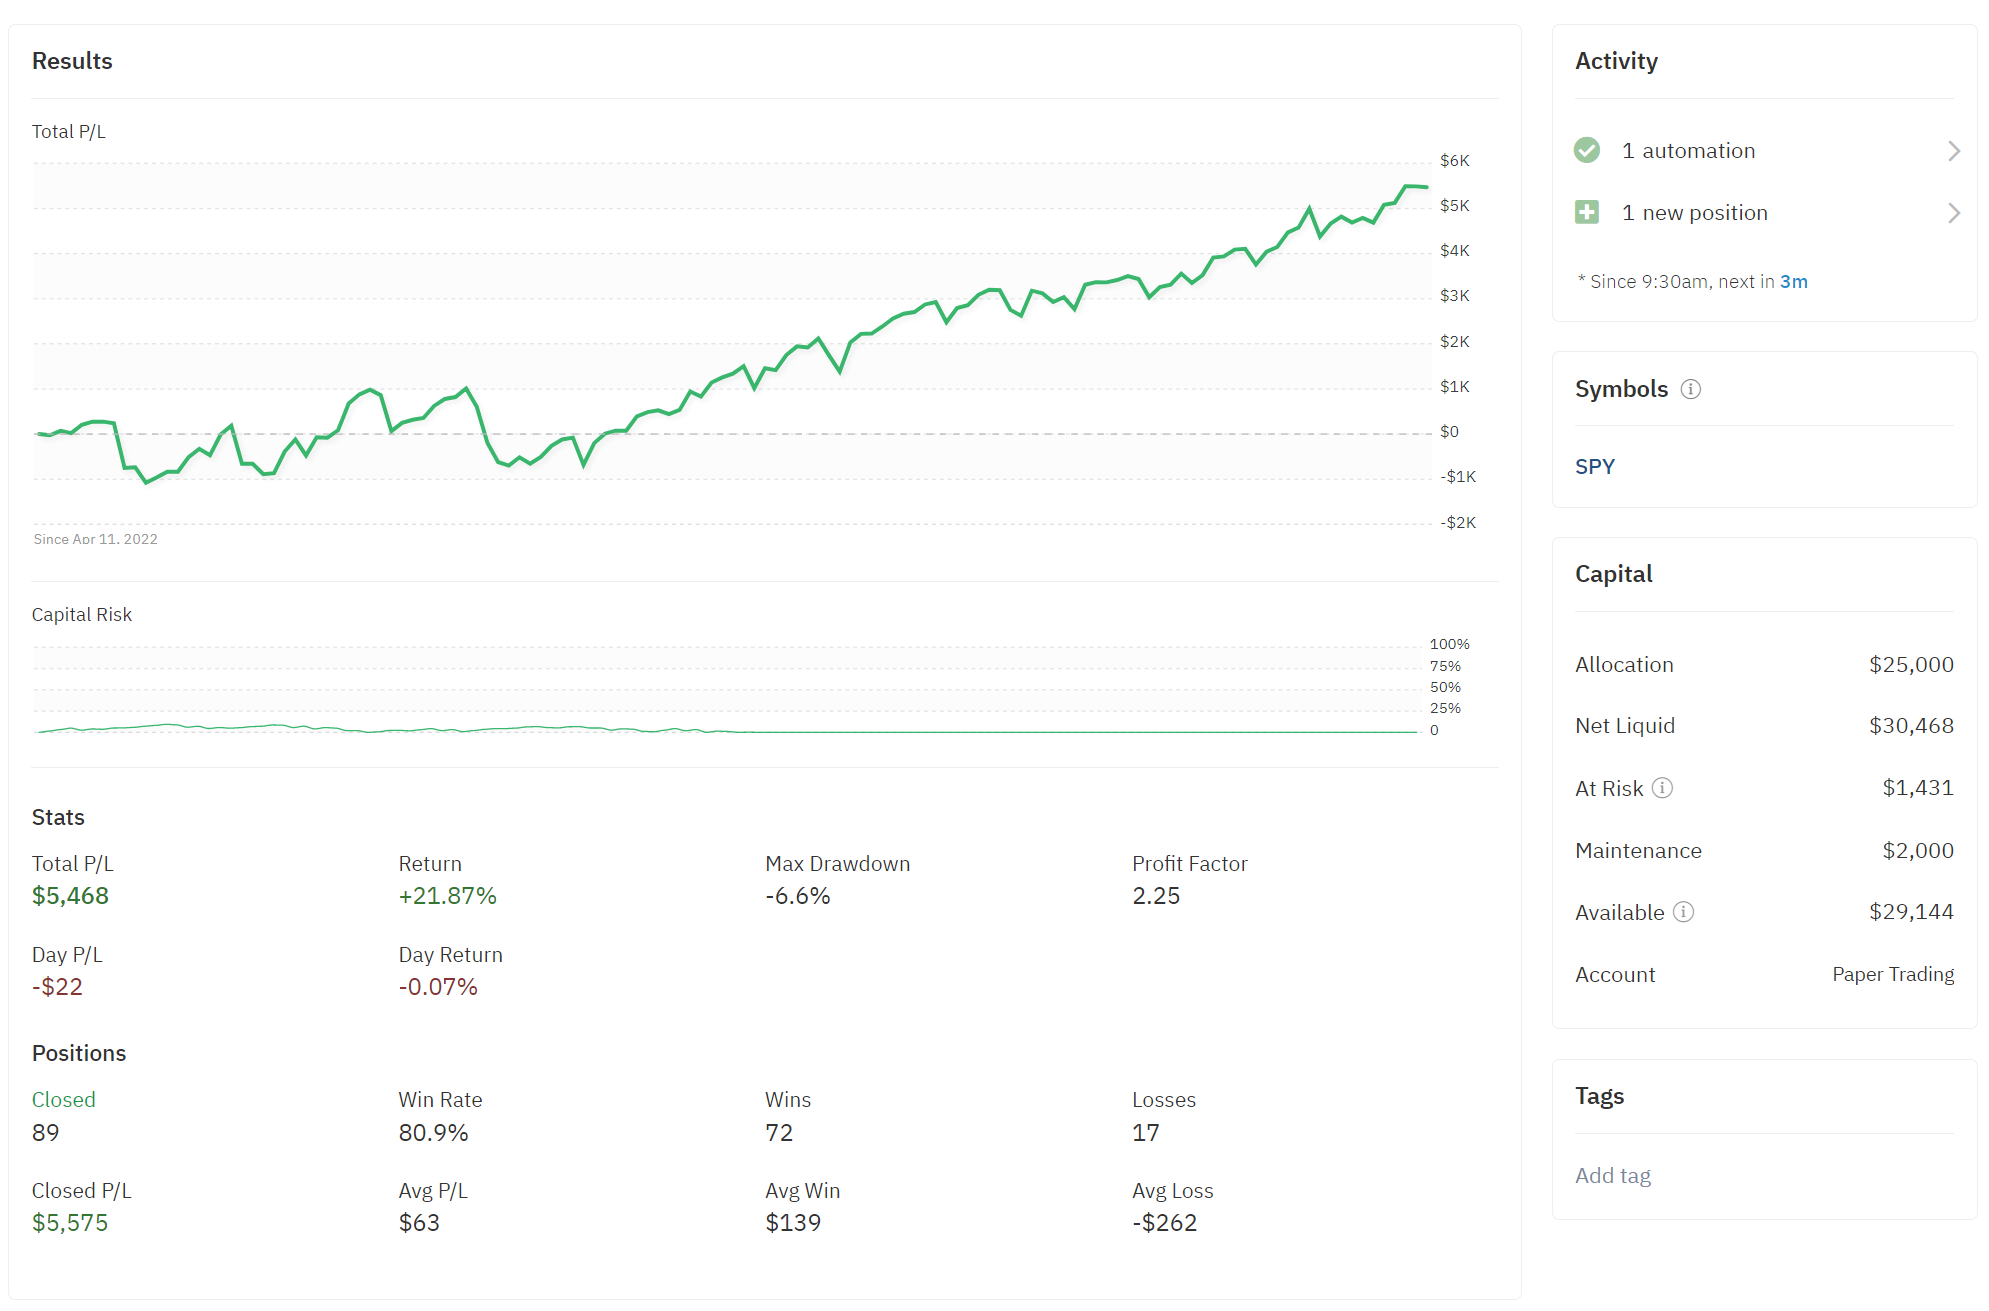Click the Day Return value -0.07%
Viewport: 1989px width, 1311px height.
[438, 987]
